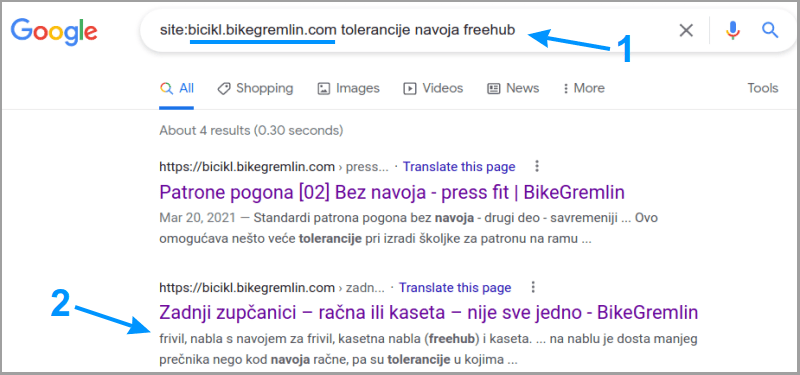Start voice search with microphone icon

pyautogui.click(x=733, y=31)
